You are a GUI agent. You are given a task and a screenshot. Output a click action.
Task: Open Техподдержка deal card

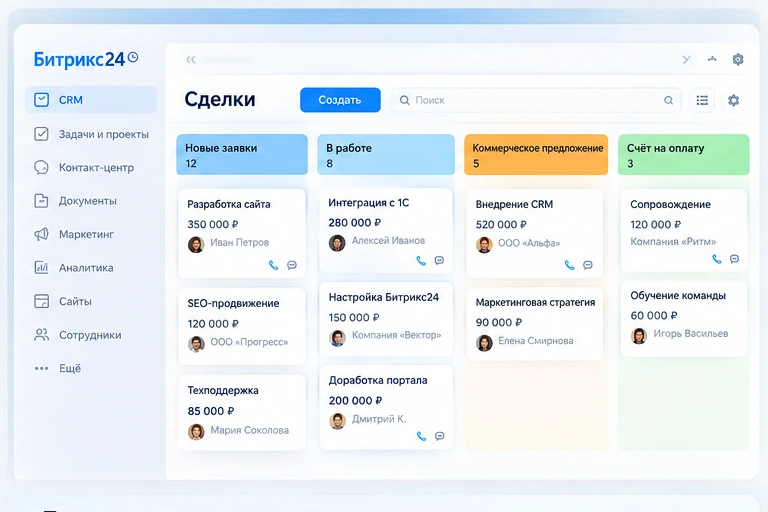[242, 413]
